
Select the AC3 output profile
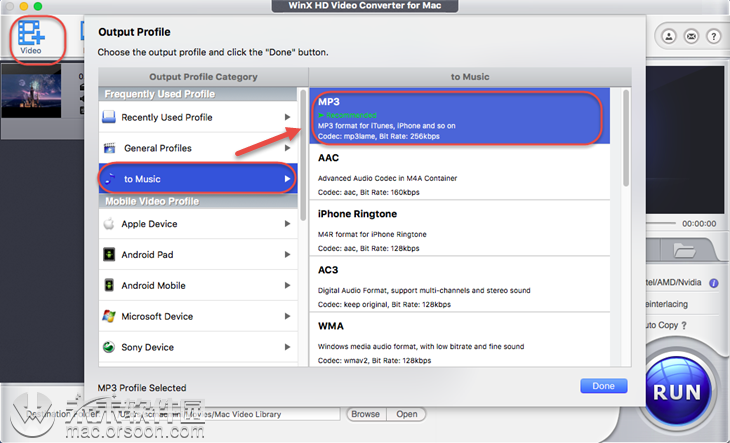(460, 284)
